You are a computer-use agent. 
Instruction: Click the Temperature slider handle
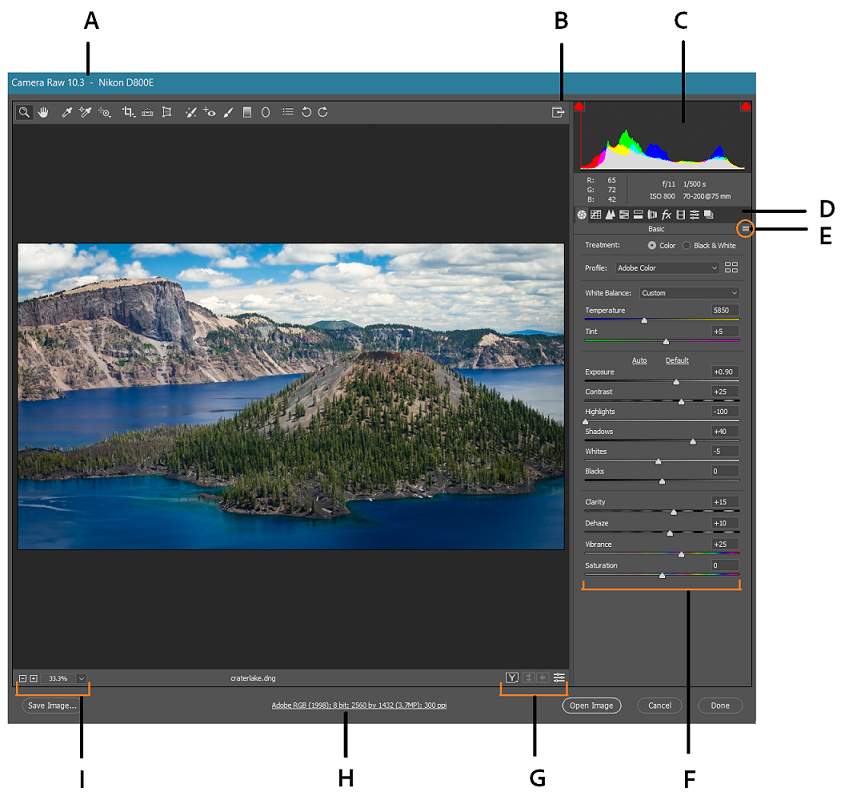coord(644,320)
